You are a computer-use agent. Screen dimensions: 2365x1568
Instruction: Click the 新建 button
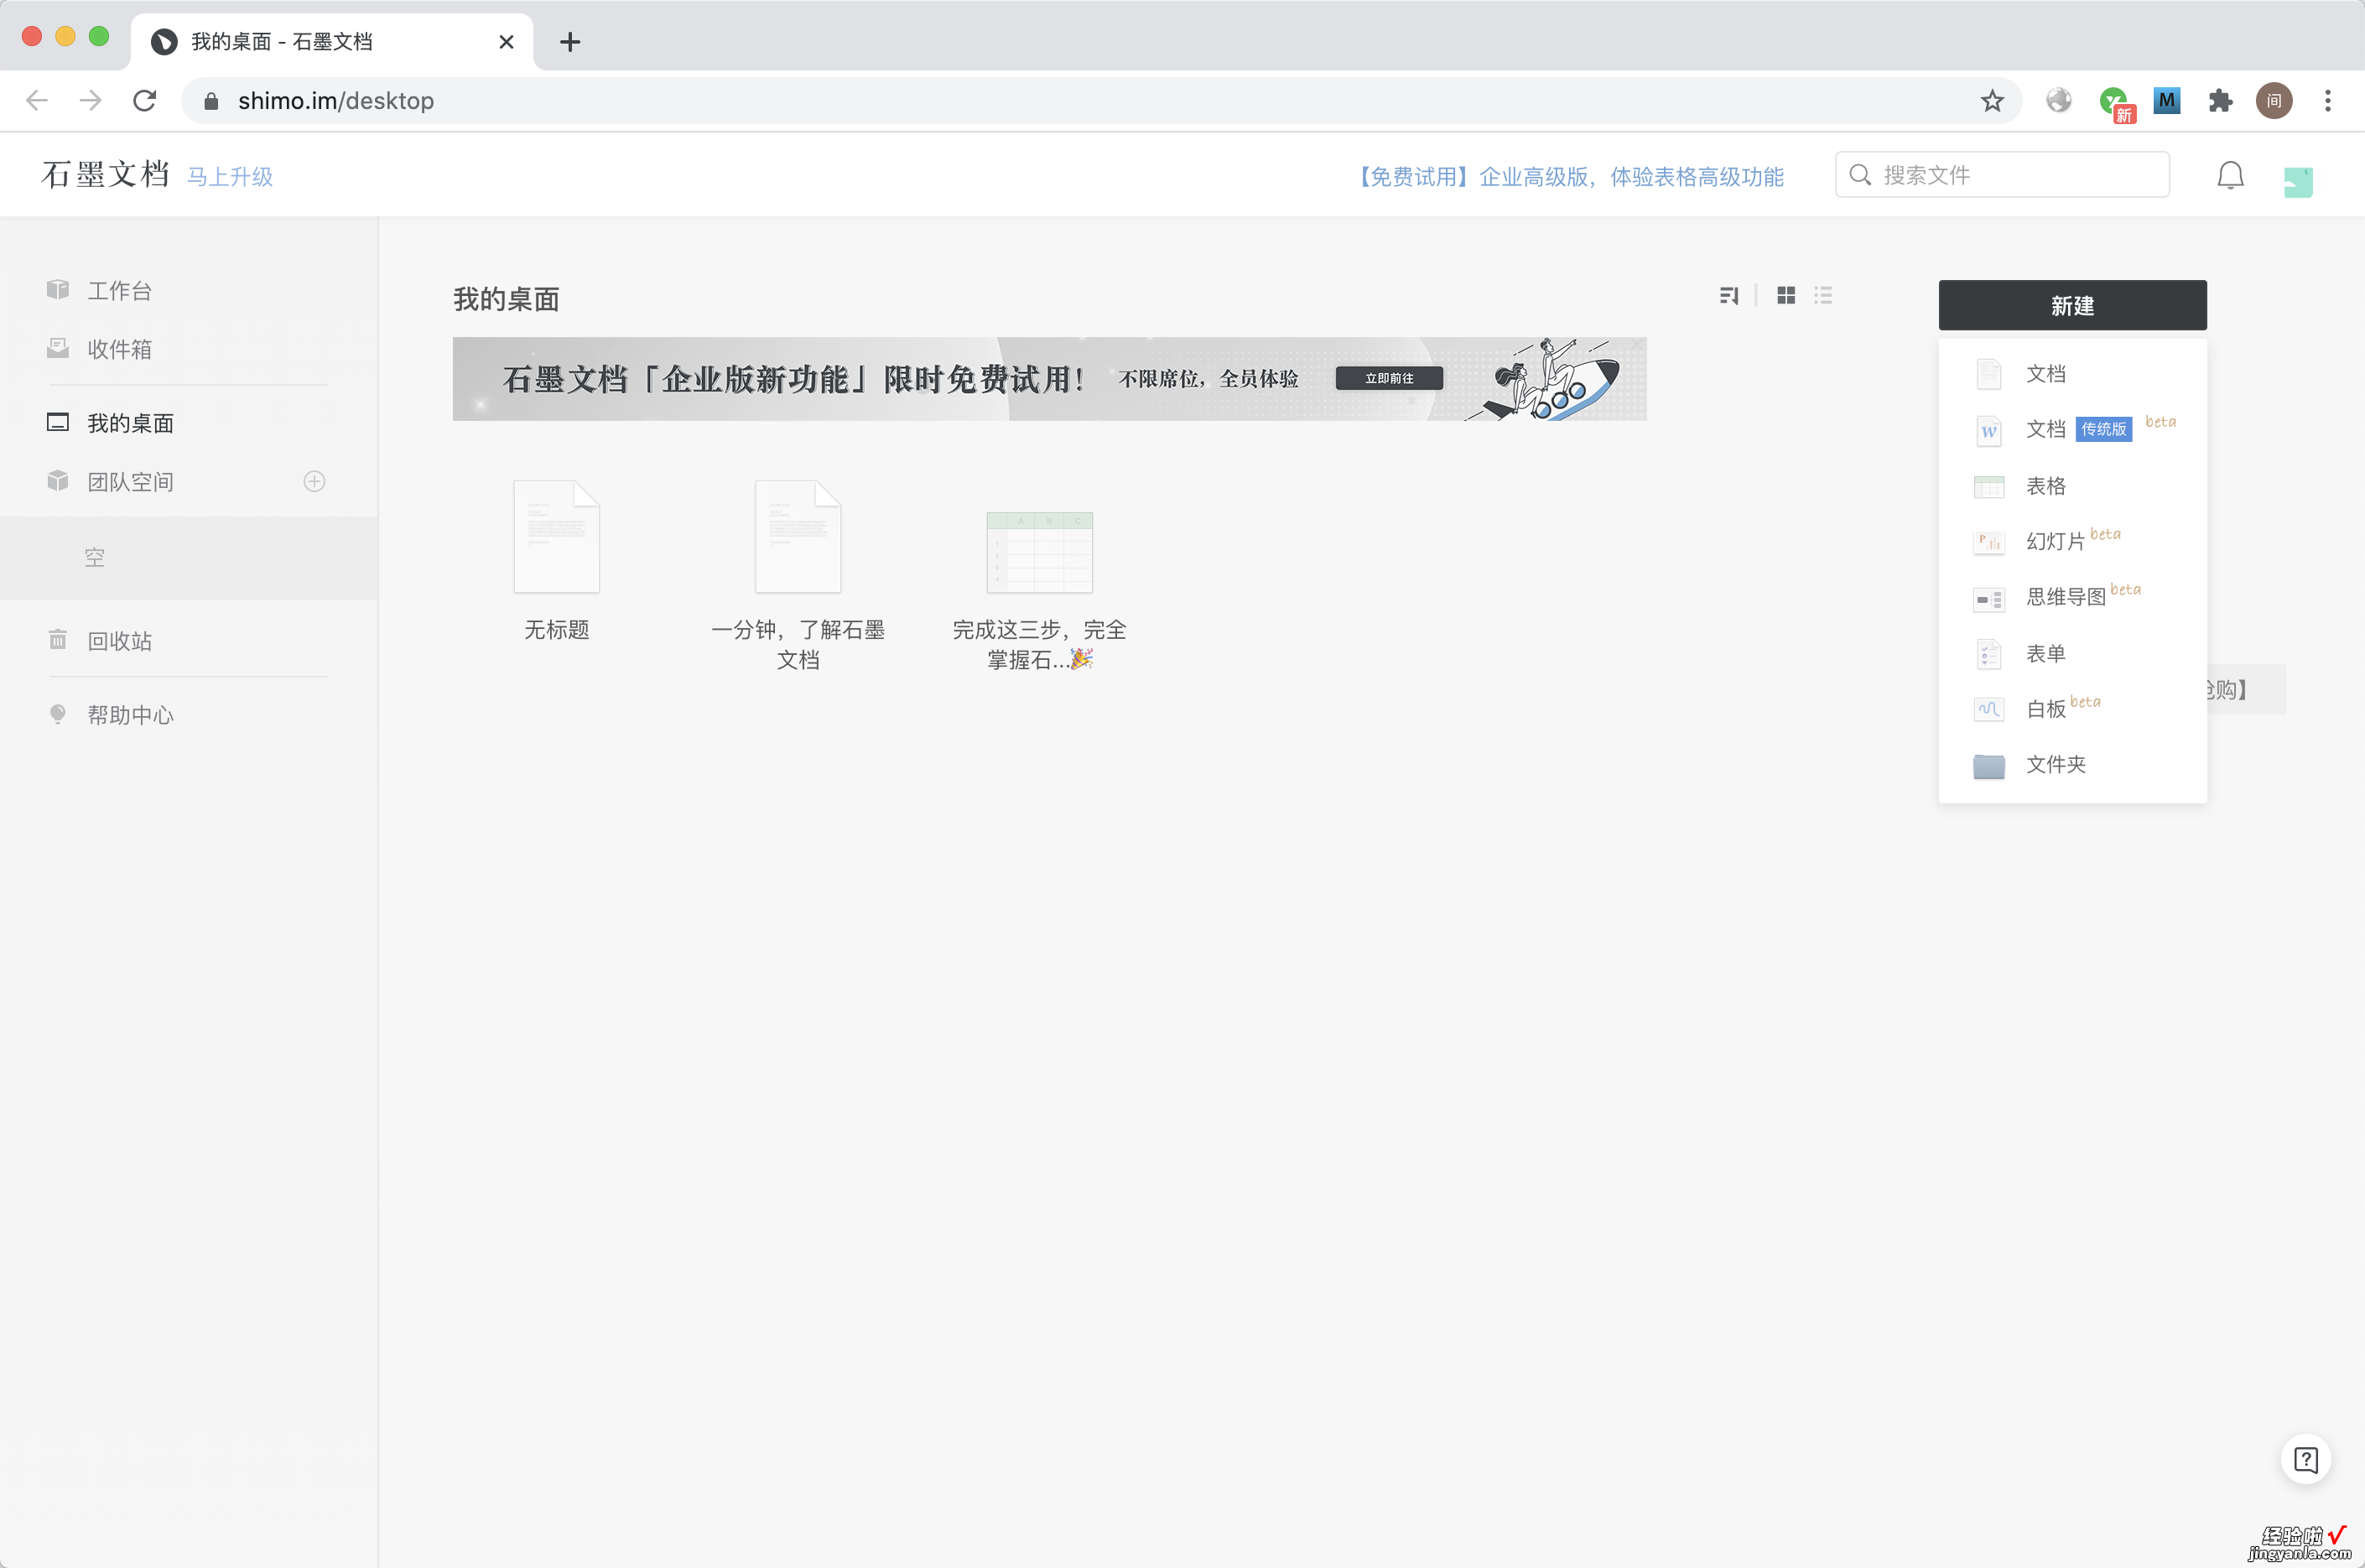(2072, 305)
